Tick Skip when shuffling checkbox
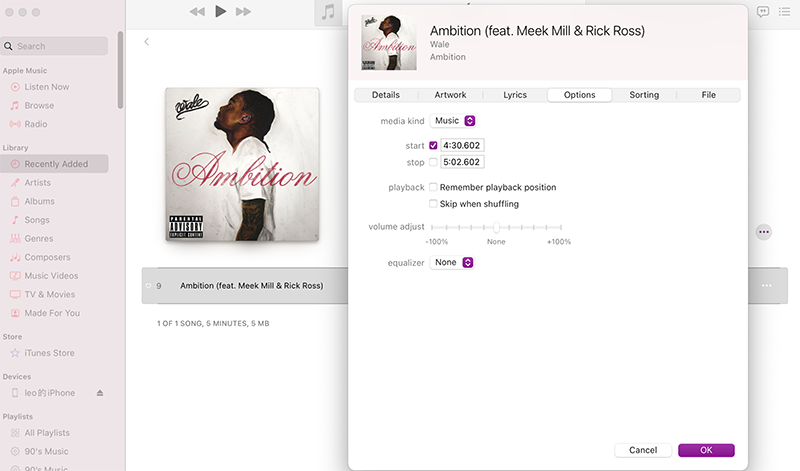The height and width of the screenshot is (471, 800). pyautogui.click(x=433, y=204)
